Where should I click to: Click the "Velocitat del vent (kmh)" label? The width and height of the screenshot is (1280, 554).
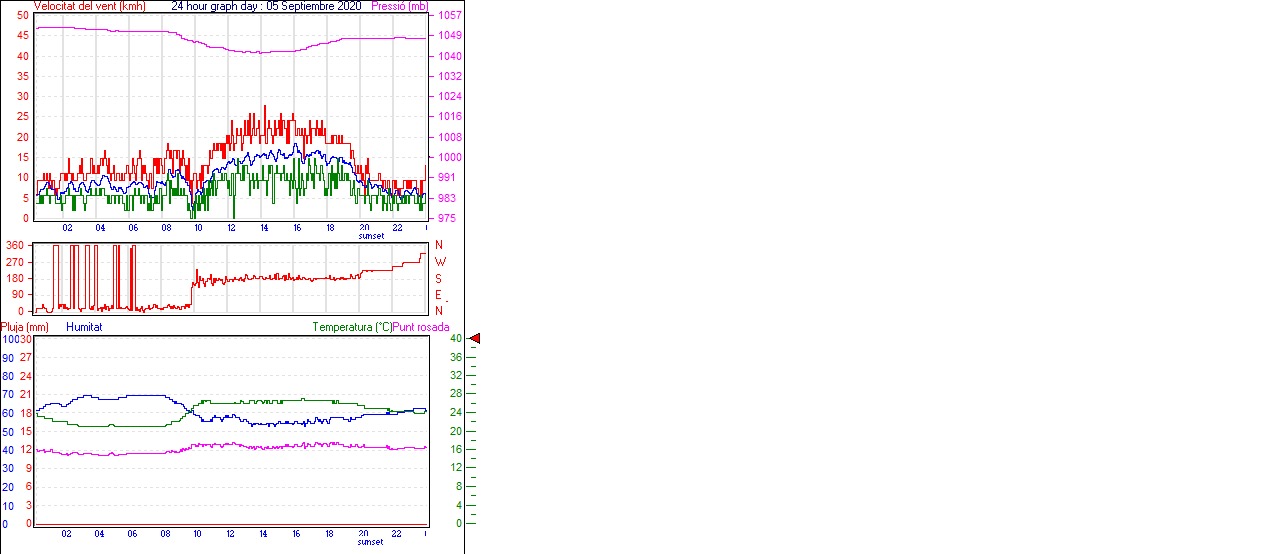point(90,6)
